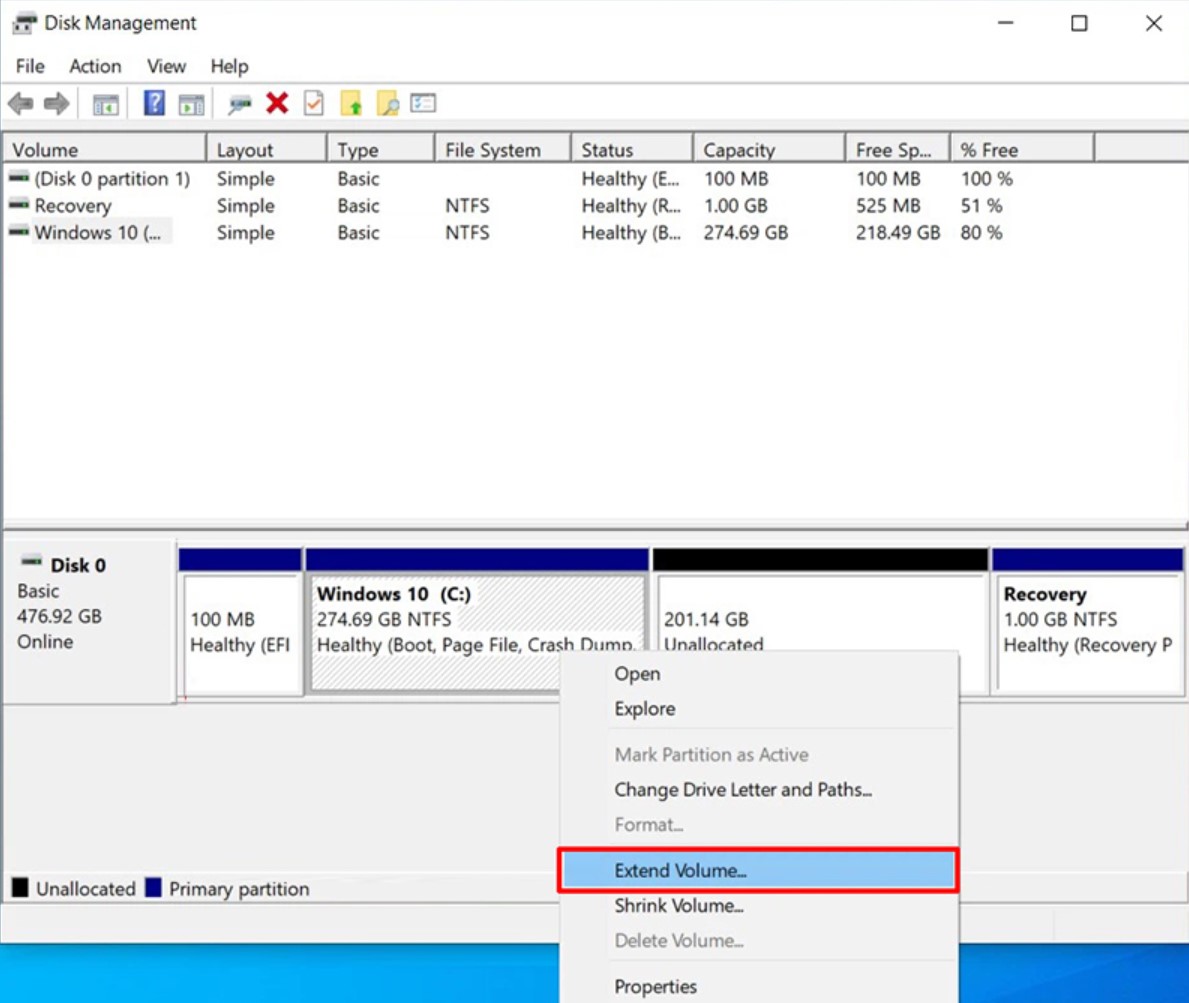Toggle the Action pane icon

click(191, 103)
